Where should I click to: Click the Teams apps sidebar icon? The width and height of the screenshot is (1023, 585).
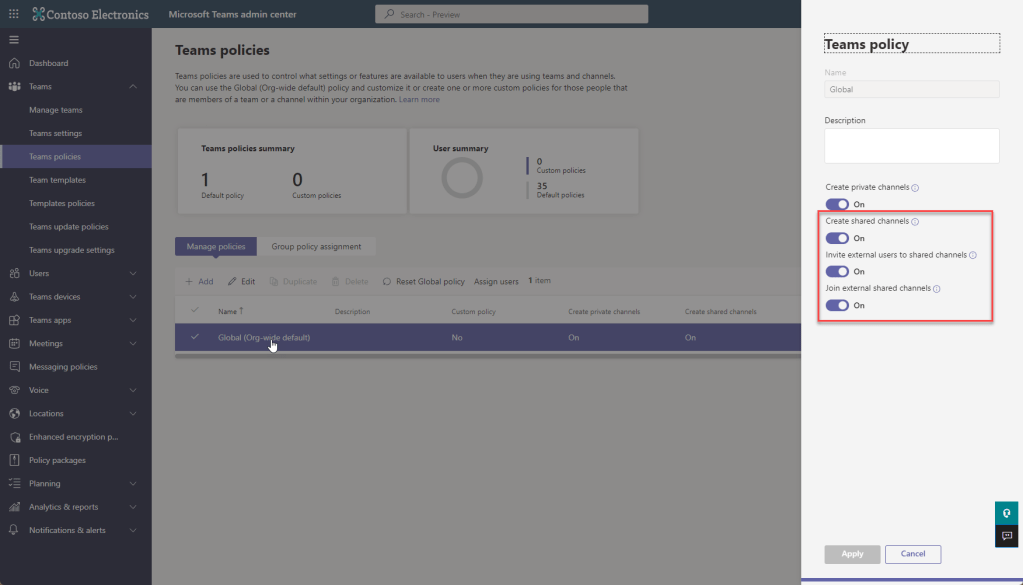coord(14,320)
